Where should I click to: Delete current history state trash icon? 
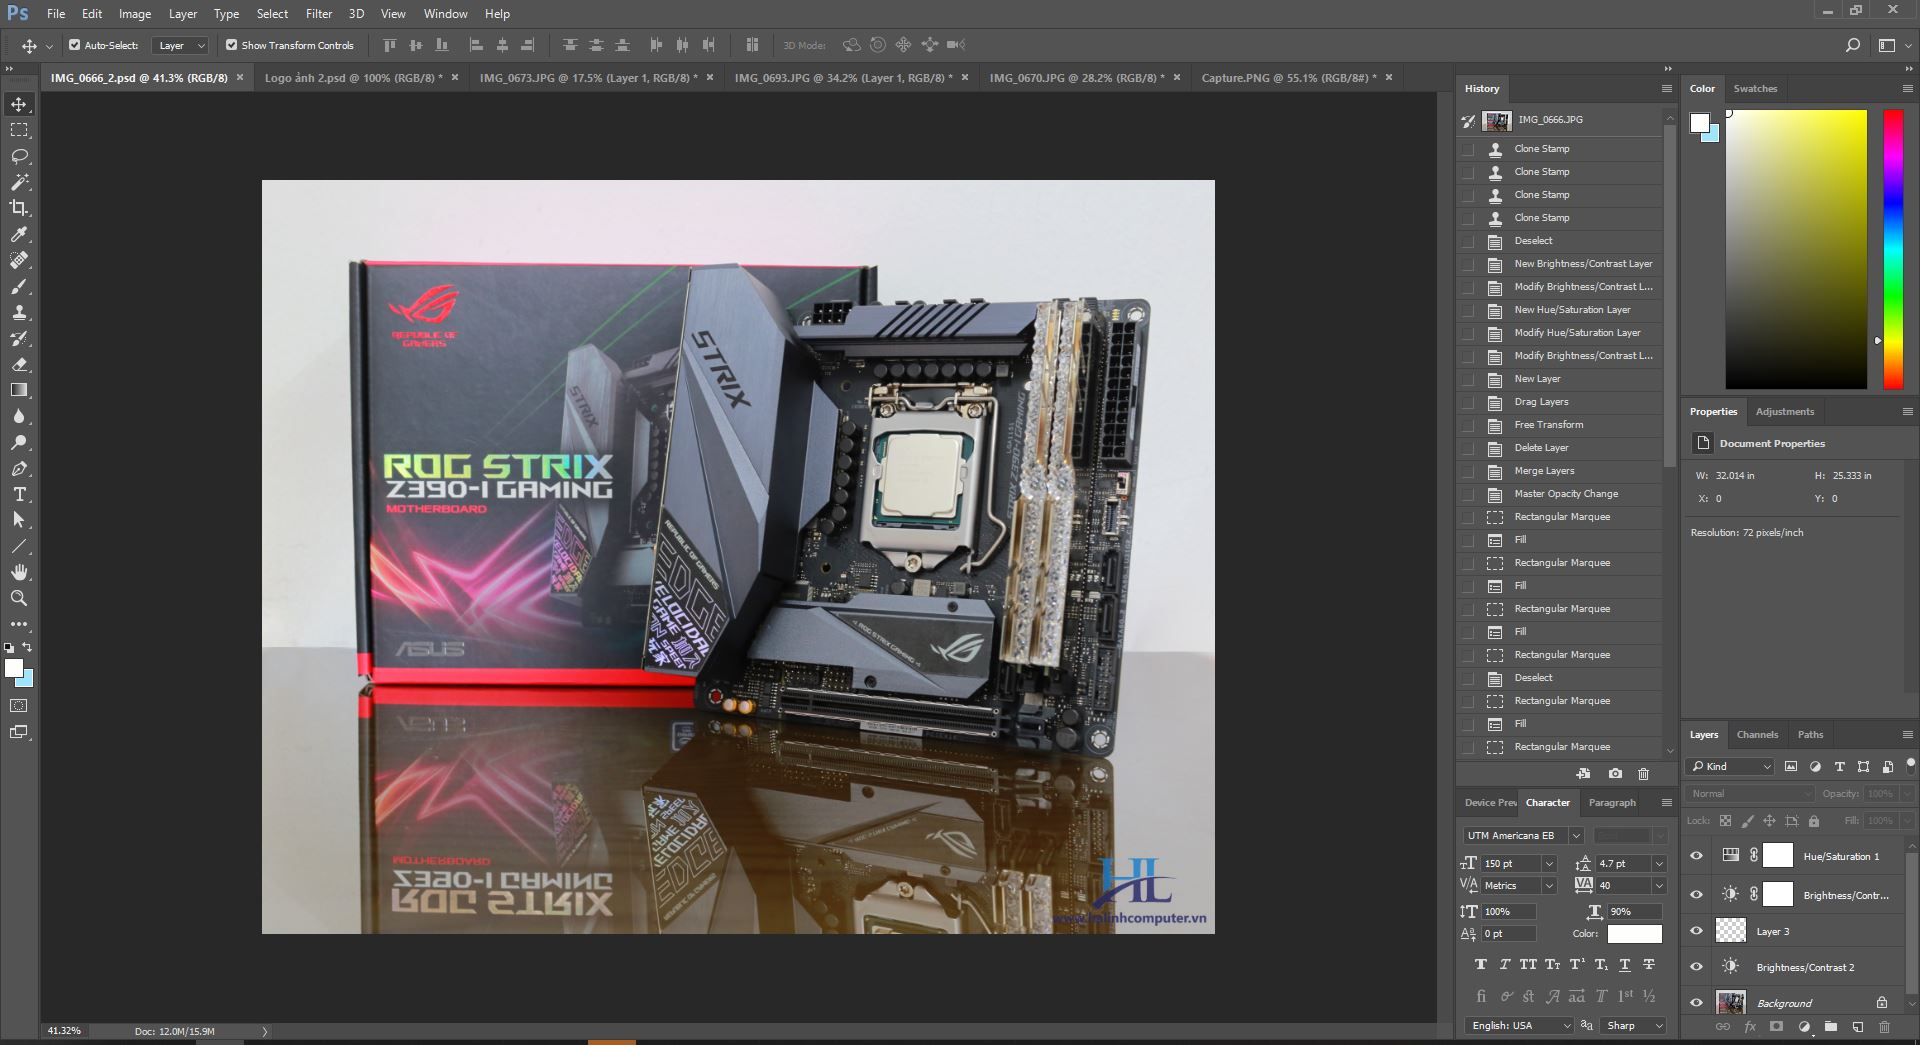pyautogui.click(x=1643, y=774)
